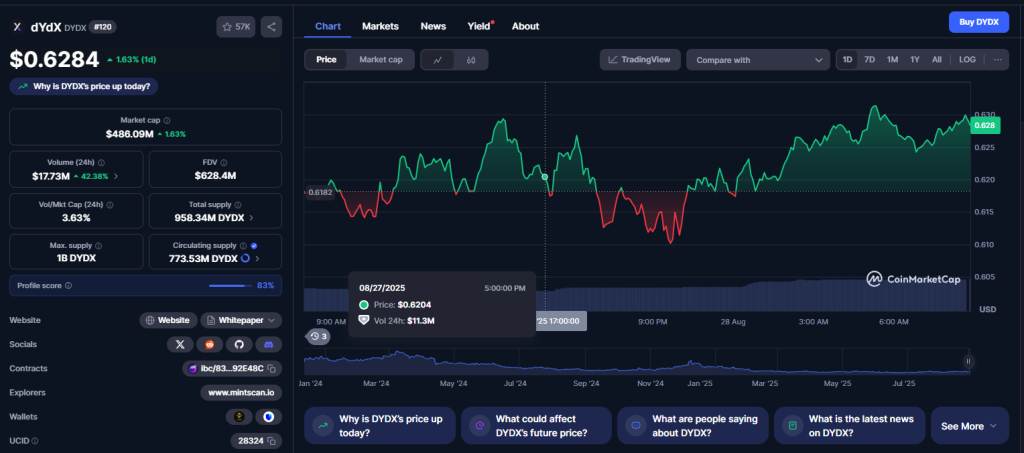Open the X (Twitter) social link

click(181, 344)
